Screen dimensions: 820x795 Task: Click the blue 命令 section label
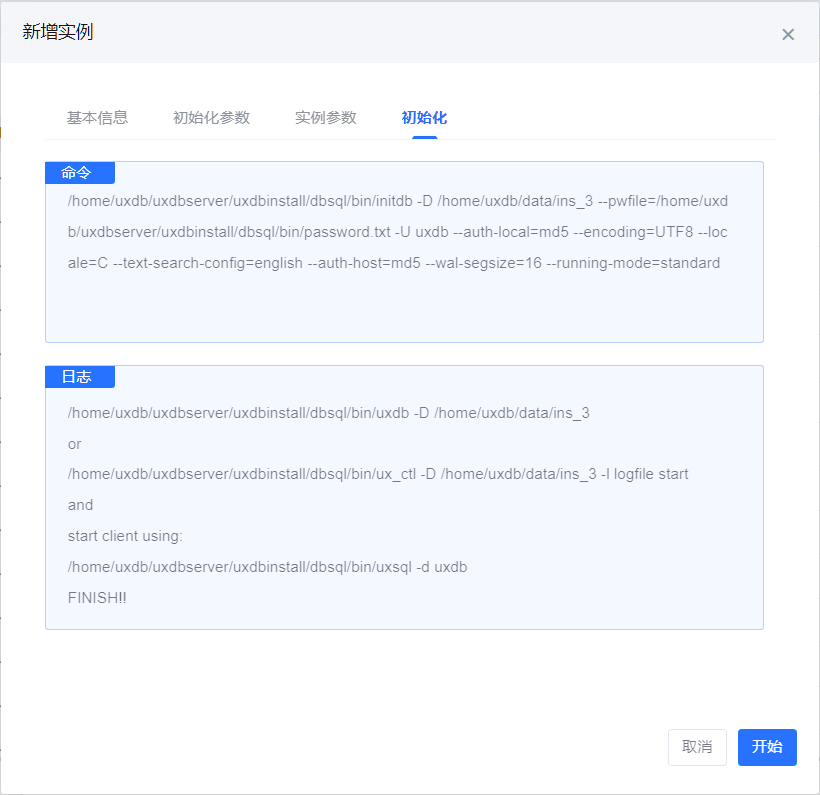coord(79,173)
